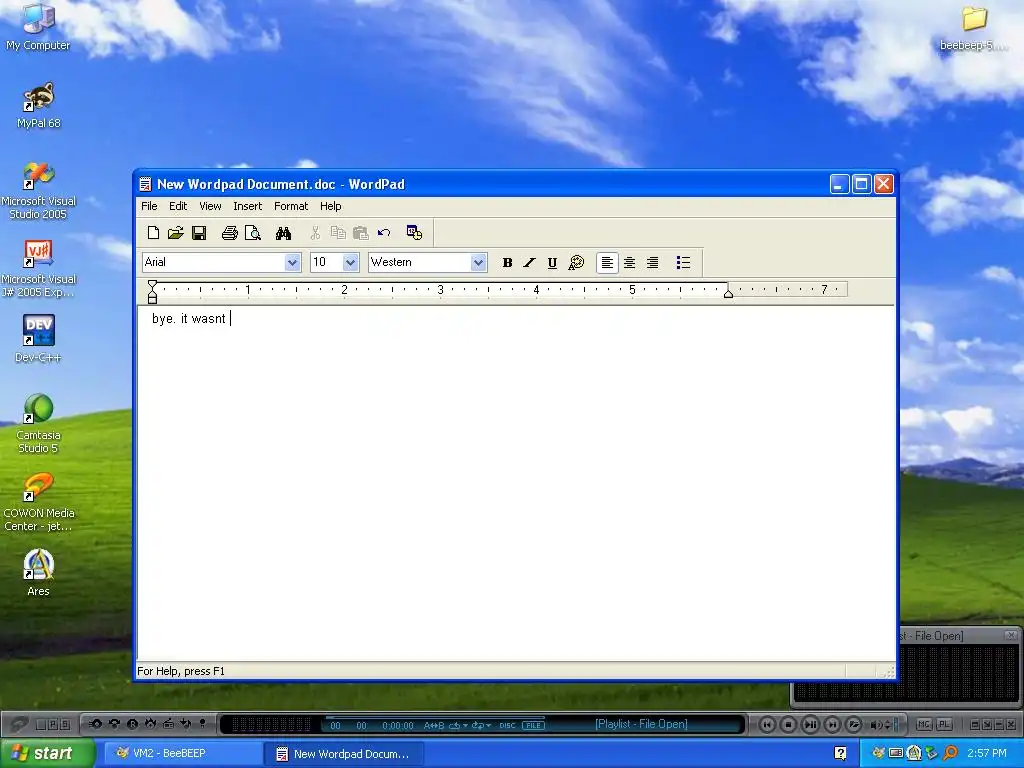Click the WordPad status bar resize grip
This screenshot has width=1024, height=768.
[888, 672]
